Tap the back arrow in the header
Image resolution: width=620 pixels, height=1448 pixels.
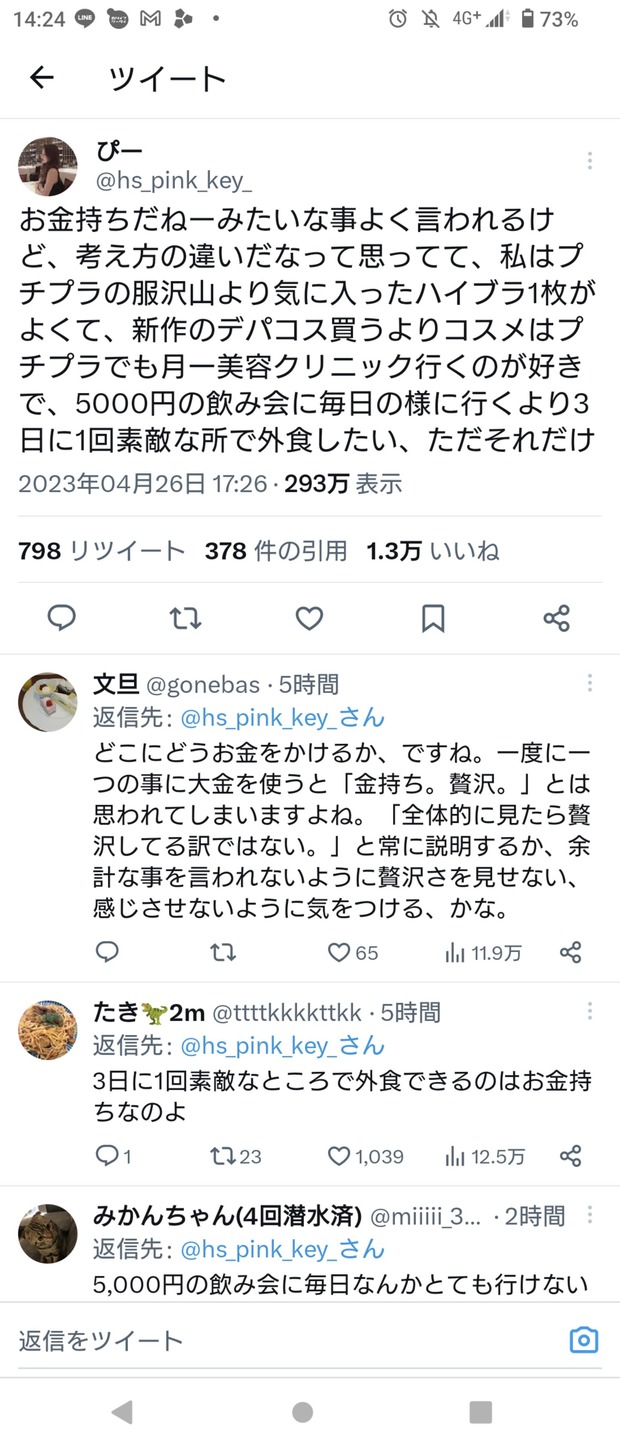pyautogui.click(x=41, y=78)
